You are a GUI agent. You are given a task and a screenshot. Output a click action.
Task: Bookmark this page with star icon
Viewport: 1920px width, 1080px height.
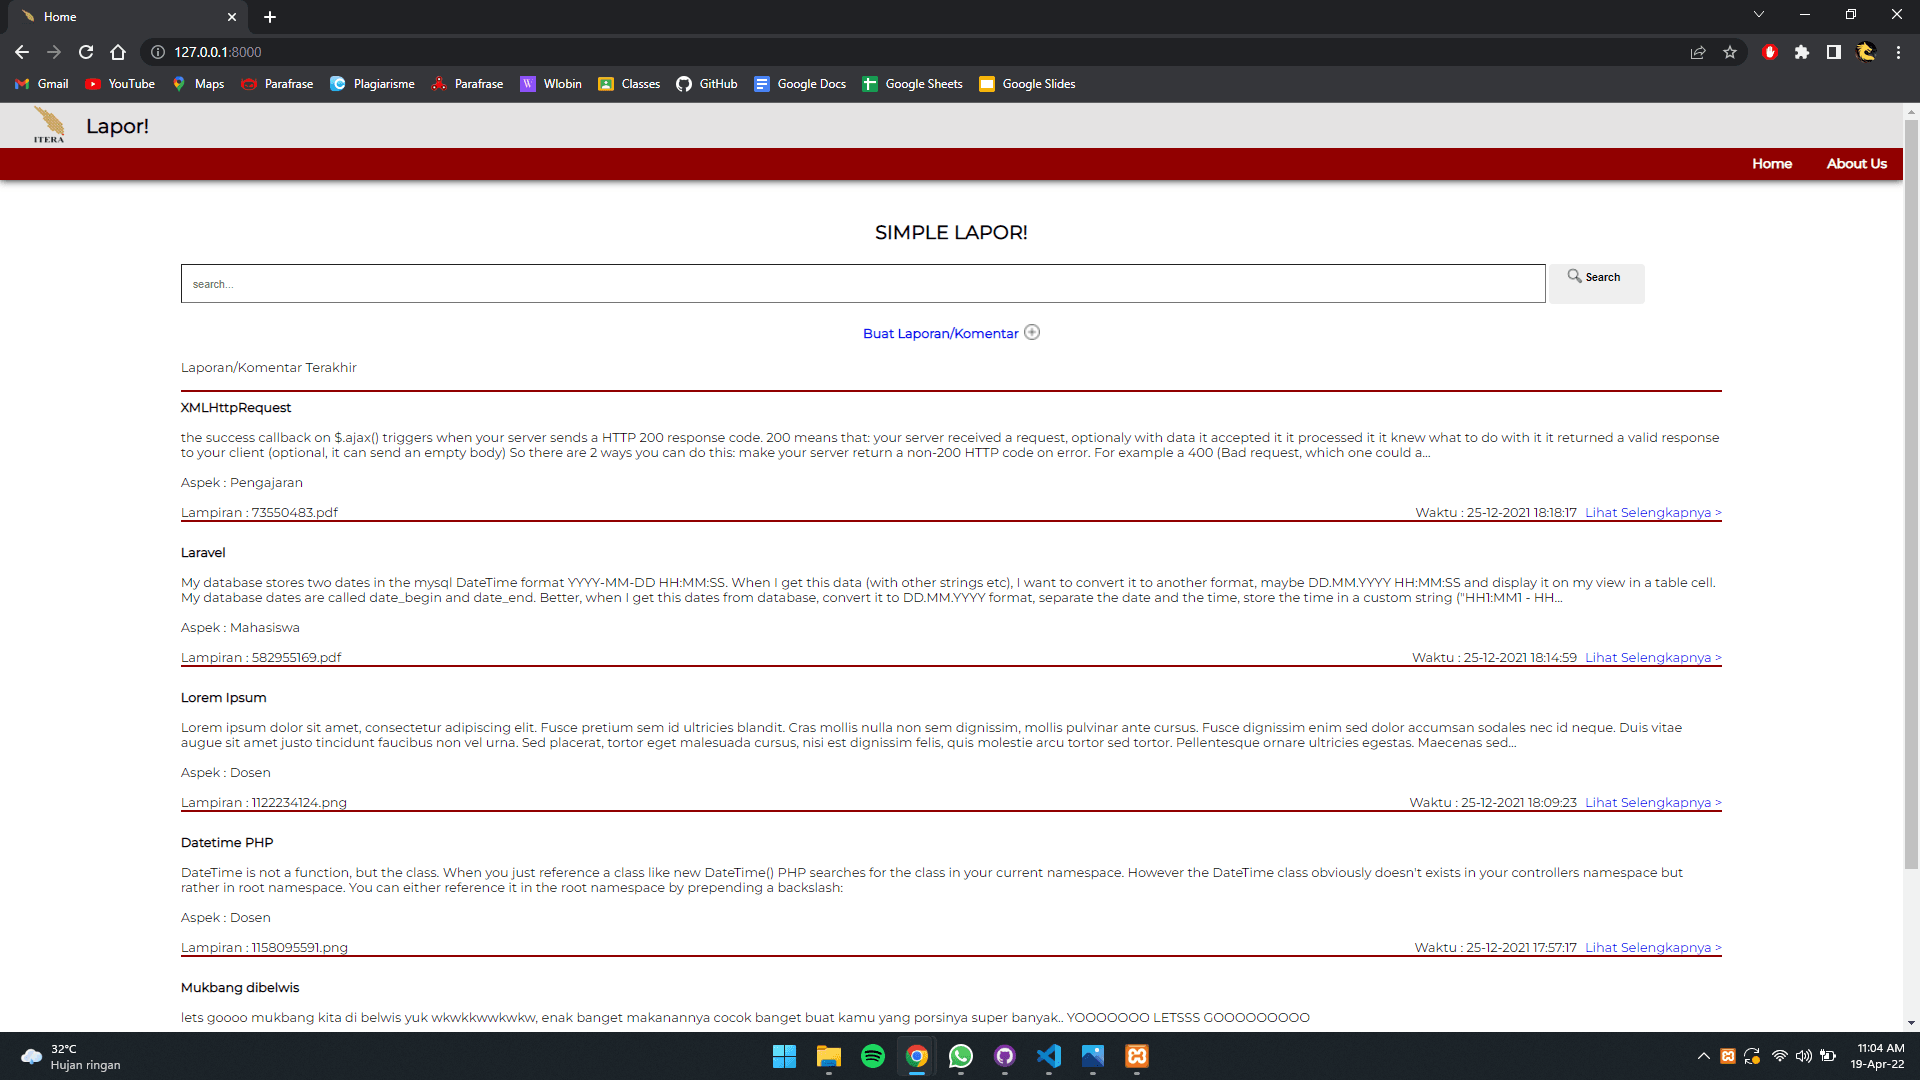coord(1730,52)
